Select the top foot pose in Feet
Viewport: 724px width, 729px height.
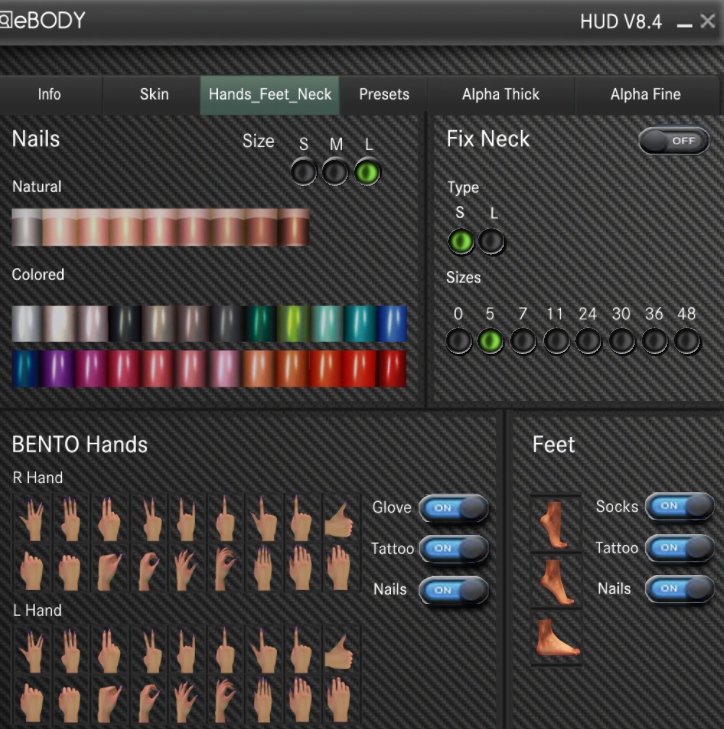coord(555,523)
